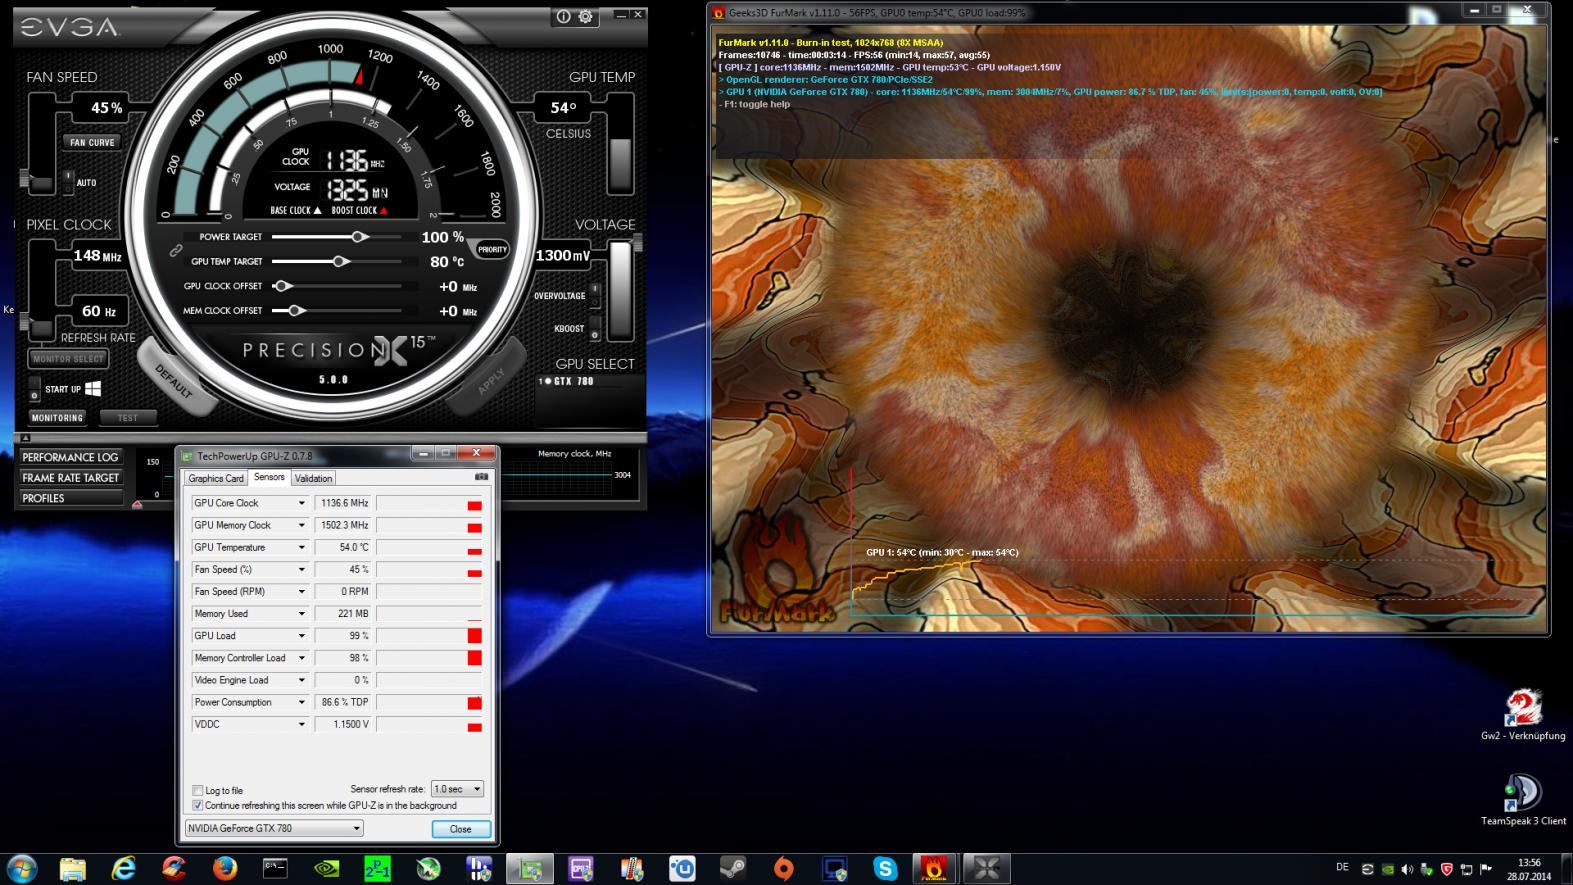1573x885 pixels.
Task: Click the red shield tray icon
Action: click(1447, 869)
